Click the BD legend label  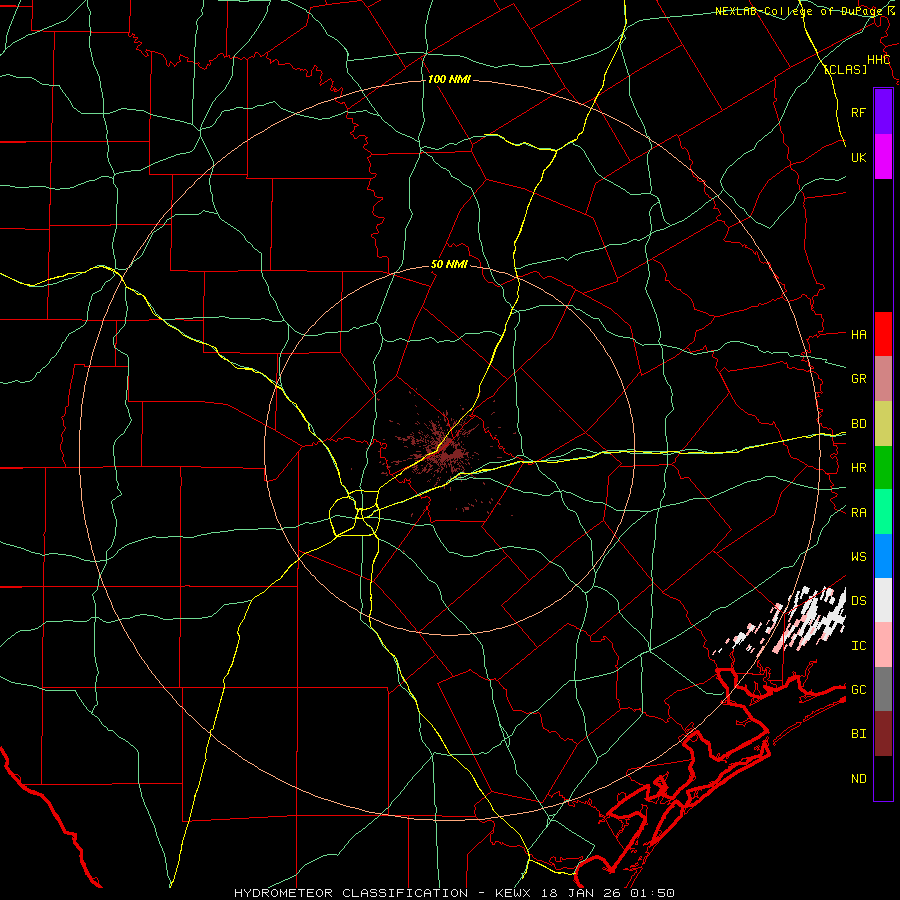858,424
